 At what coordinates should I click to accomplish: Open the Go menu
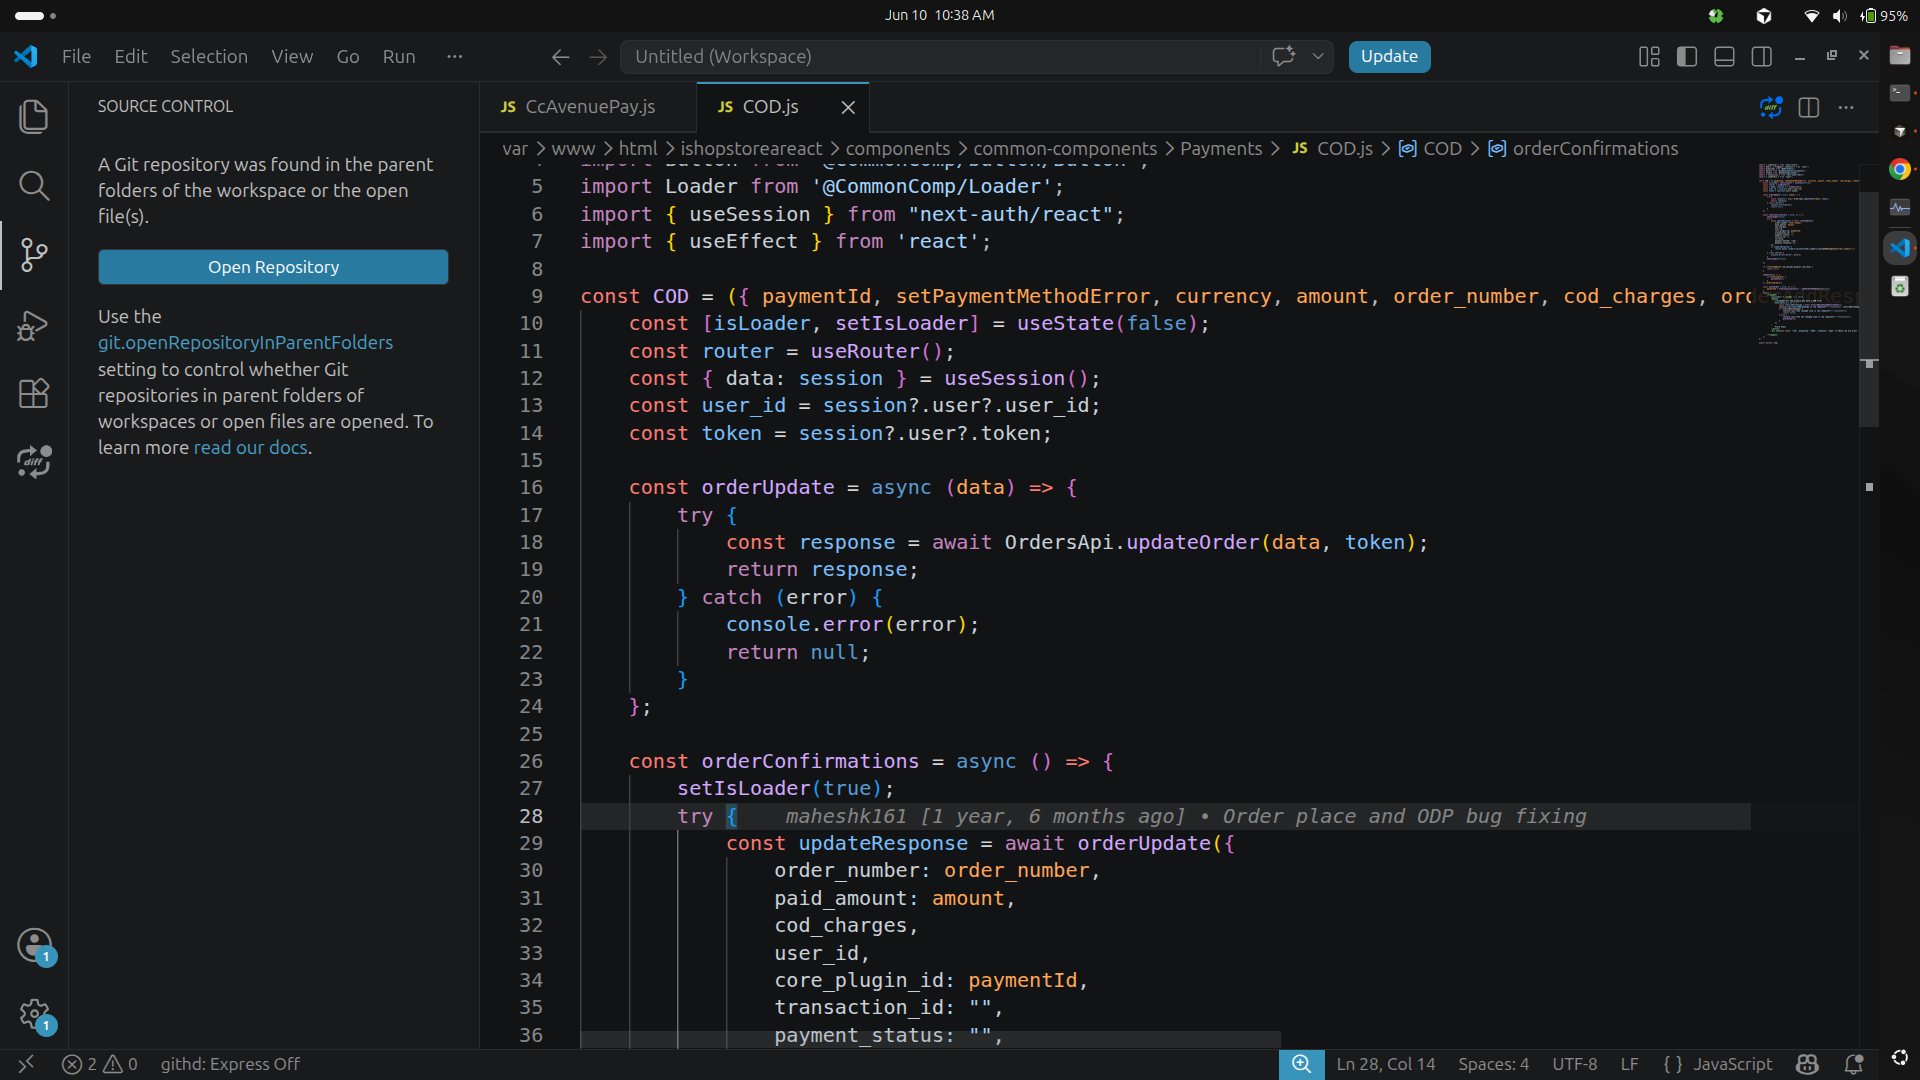tap(348, 57)
